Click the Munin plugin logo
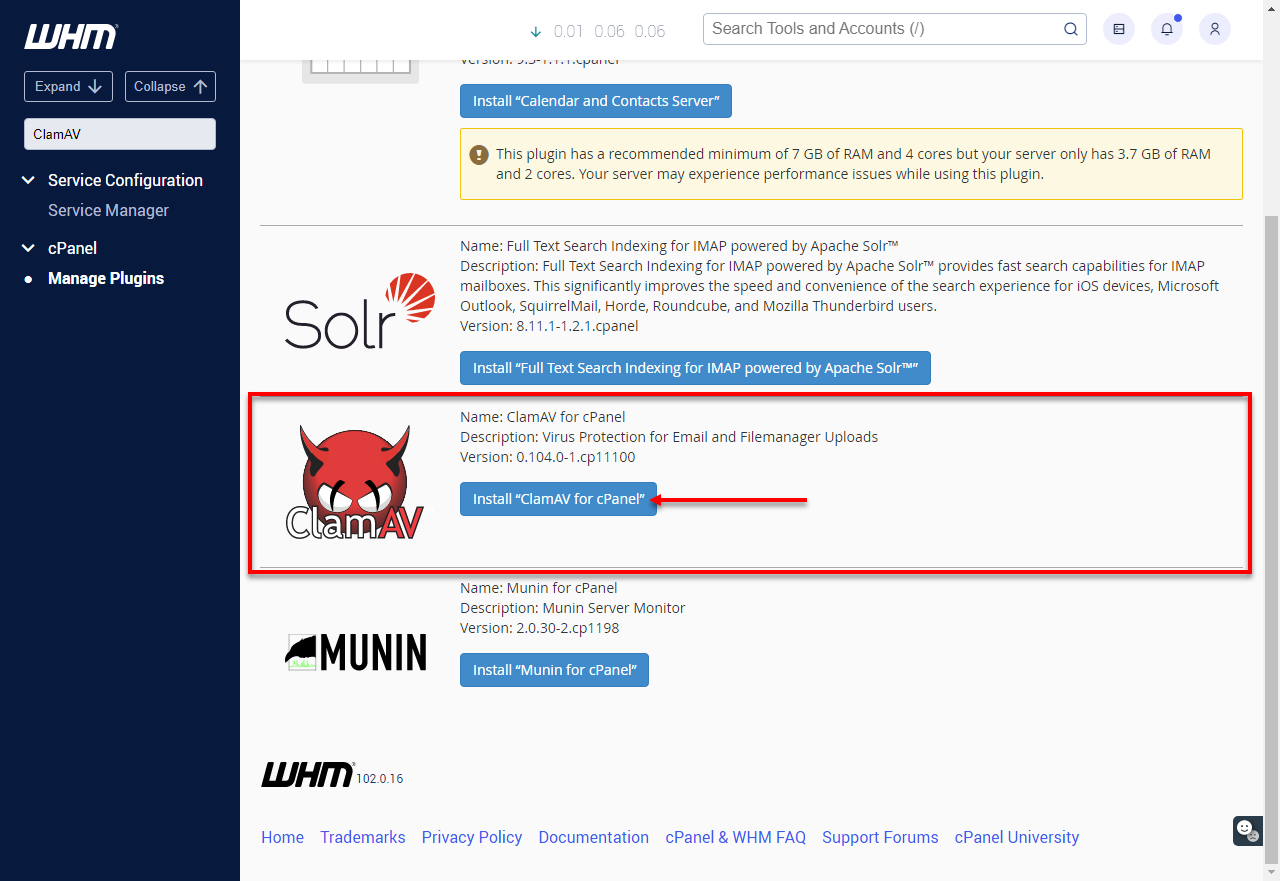This screenshot has width=1280, height=881. (x=356, y=652)
